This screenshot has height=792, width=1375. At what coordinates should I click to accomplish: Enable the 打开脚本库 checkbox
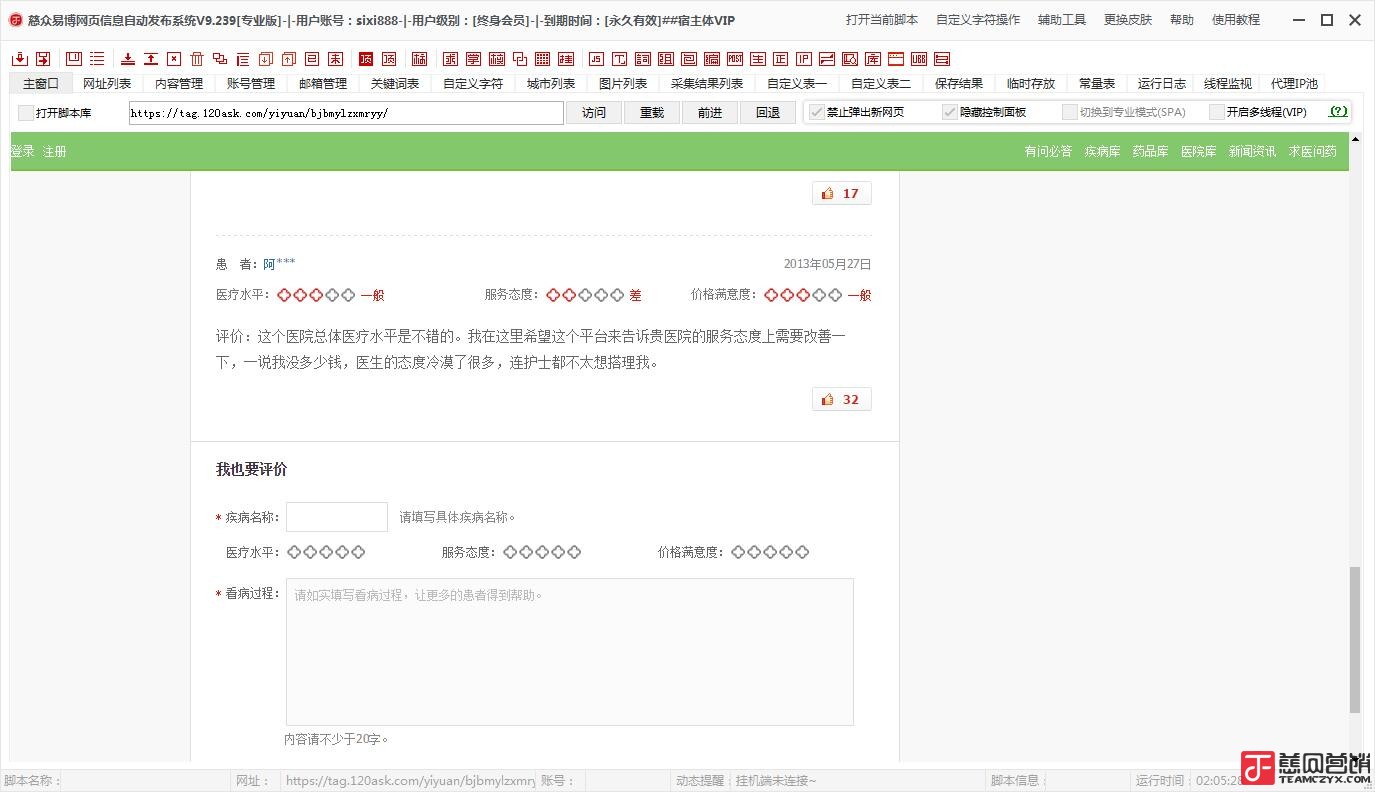click(x=26, y=113)
